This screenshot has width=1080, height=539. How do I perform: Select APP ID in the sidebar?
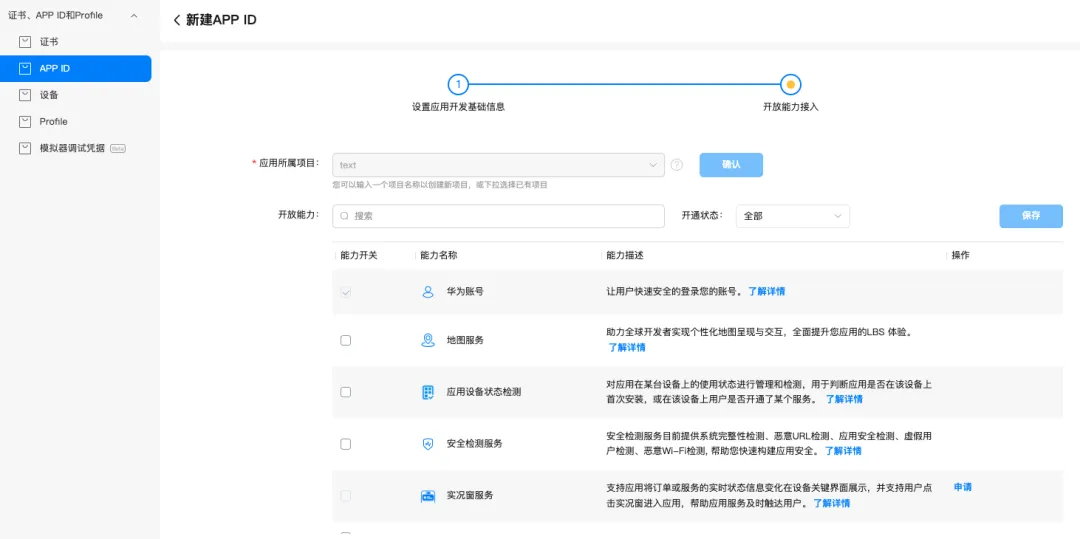pos(76,69)
